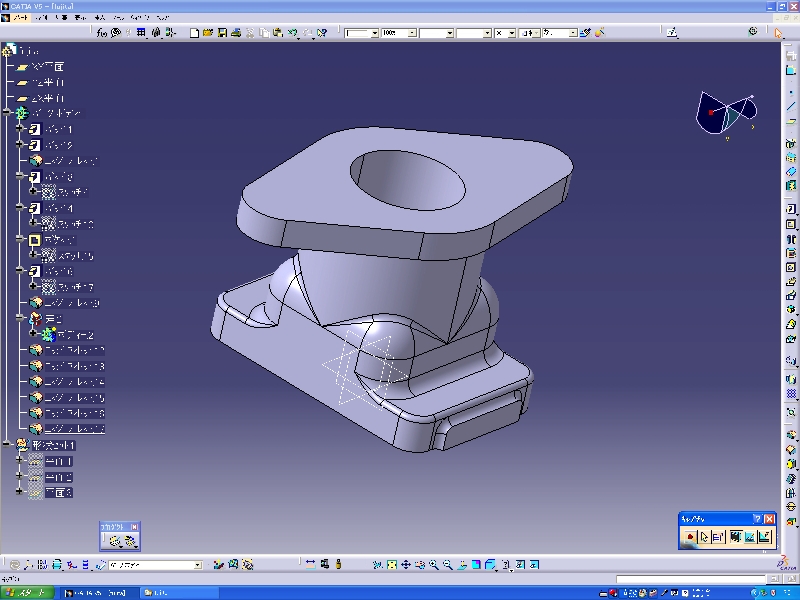Open the 表示 (View) menu
Image resolution: width=800 pixels, height=600 pixels.
(x=81, y=18)
